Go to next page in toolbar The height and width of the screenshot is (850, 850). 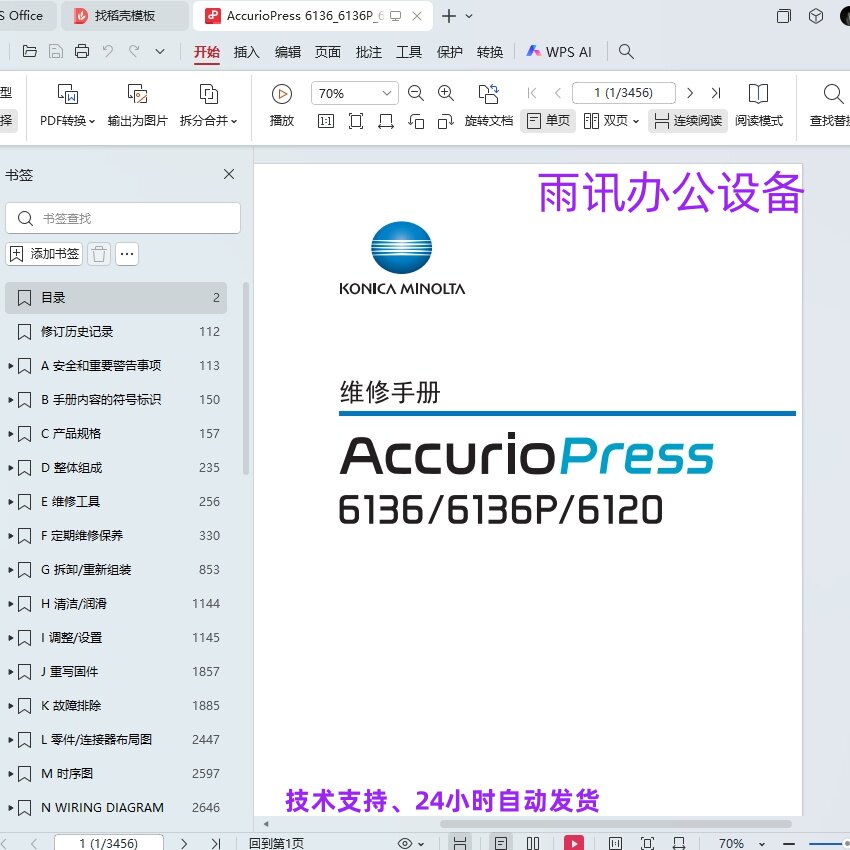690,93
